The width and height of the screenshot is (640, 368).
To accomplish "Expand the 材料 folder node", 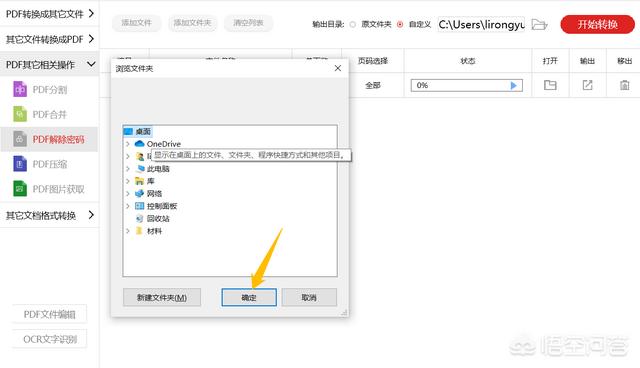I will tap(128, 231).
